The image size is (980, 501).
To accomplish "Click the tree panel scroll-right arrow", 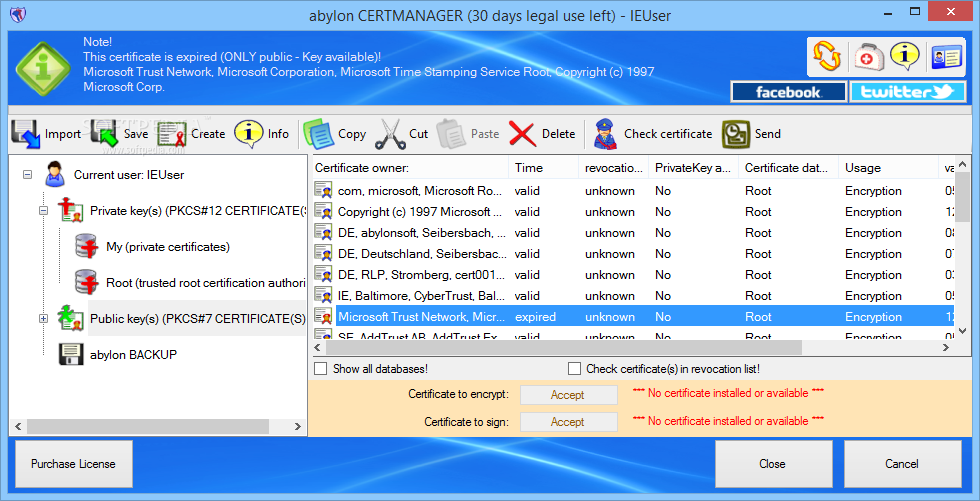I will (x=298, y=426).
